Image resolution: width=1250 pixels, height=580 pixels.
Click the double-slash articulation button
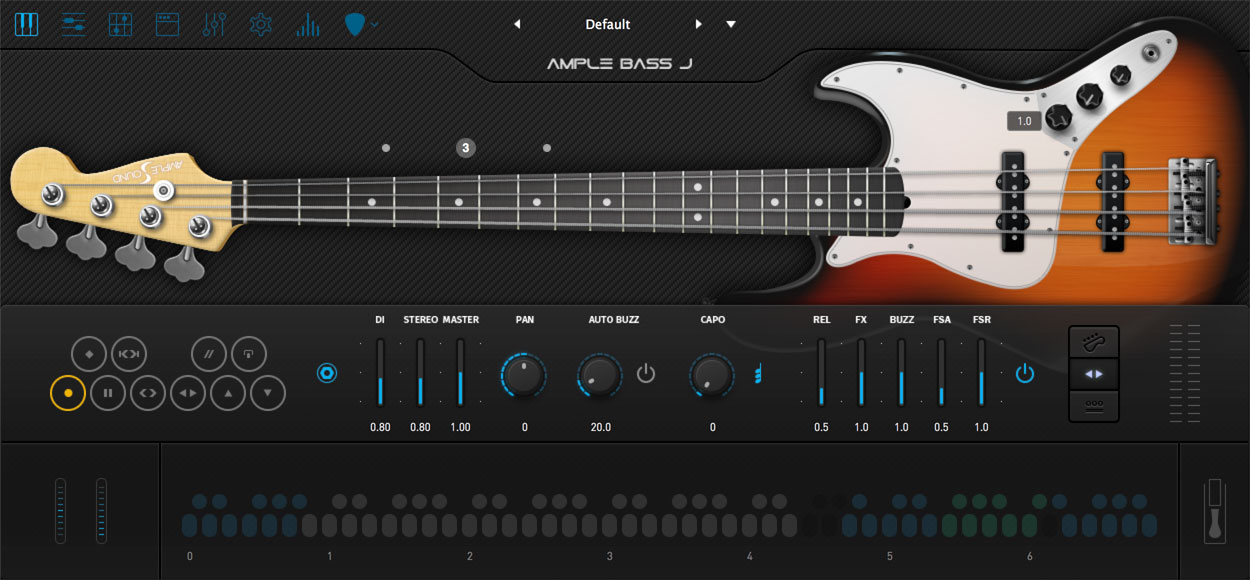[x=210, y=353]
